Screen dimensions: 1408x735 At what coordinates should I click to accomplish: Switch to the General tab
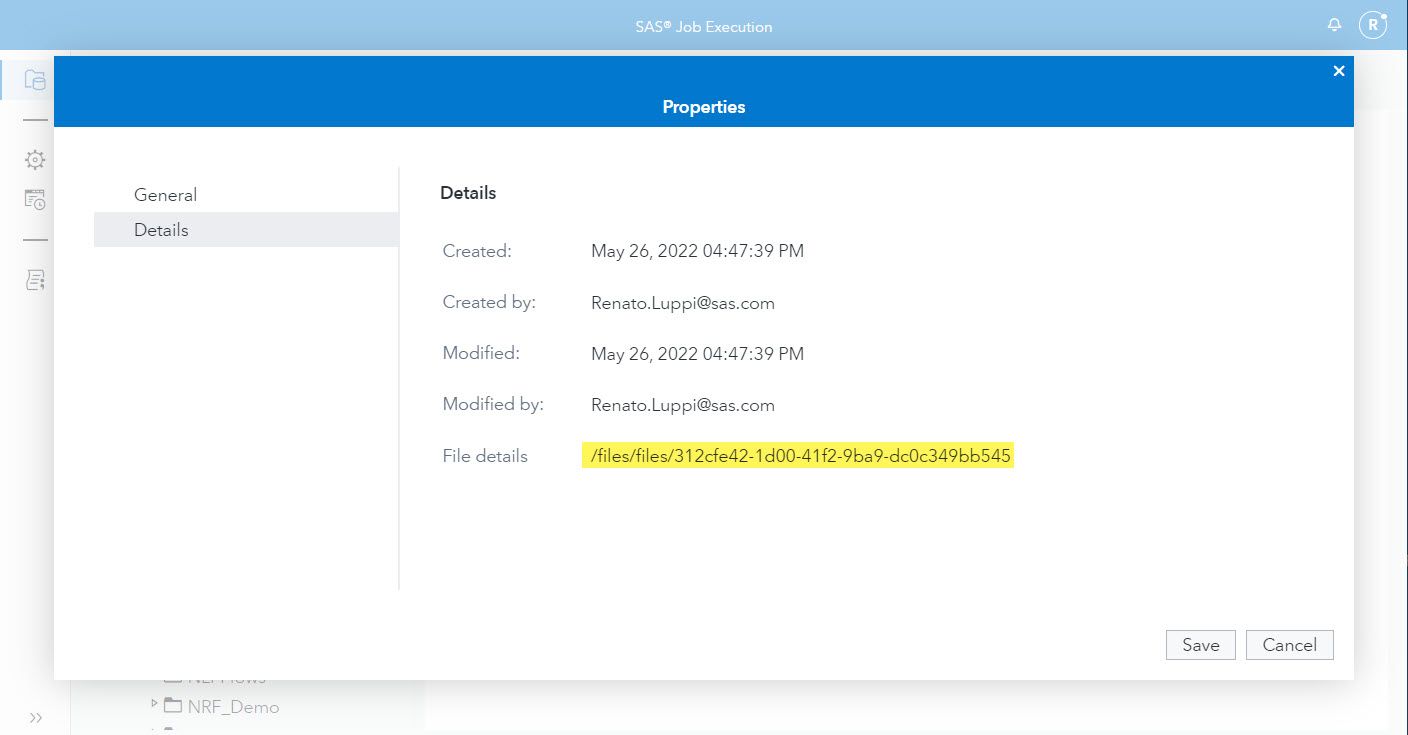coord(165,194)
